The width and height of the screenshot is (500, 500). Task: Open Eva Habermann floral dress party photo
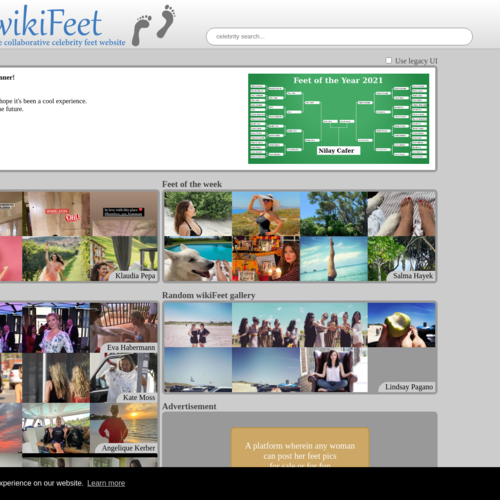pos(56,328)
